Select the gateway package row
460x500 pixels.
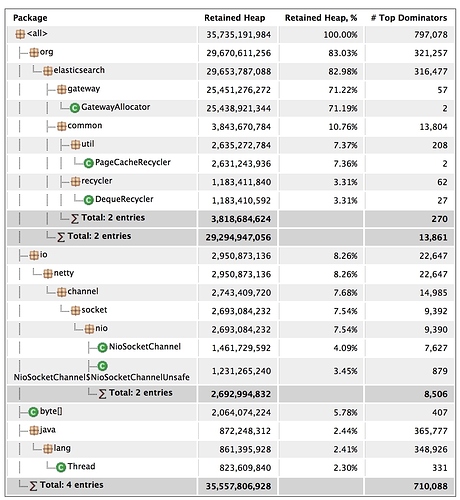click(230, 89)
